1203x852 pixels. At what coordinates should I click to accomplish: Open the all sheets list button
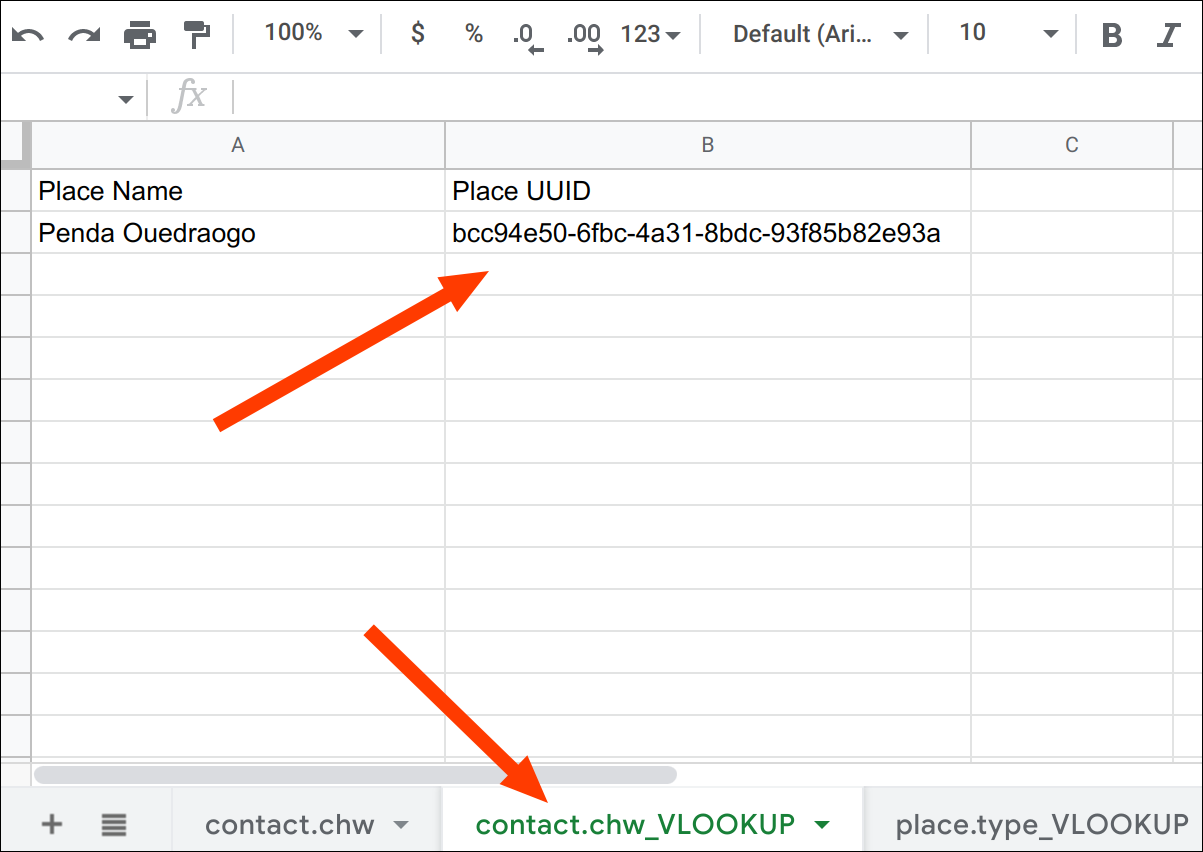pyautogui.click(x=114, y=824)
